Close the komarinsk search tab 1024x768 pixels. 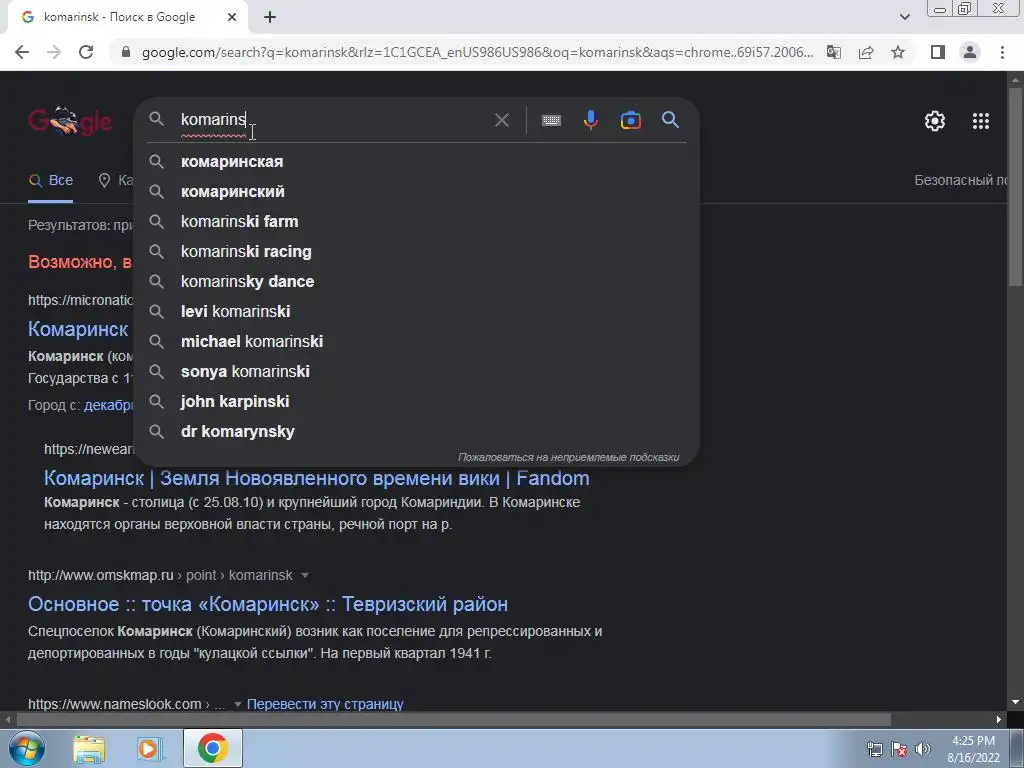point(231,17)
